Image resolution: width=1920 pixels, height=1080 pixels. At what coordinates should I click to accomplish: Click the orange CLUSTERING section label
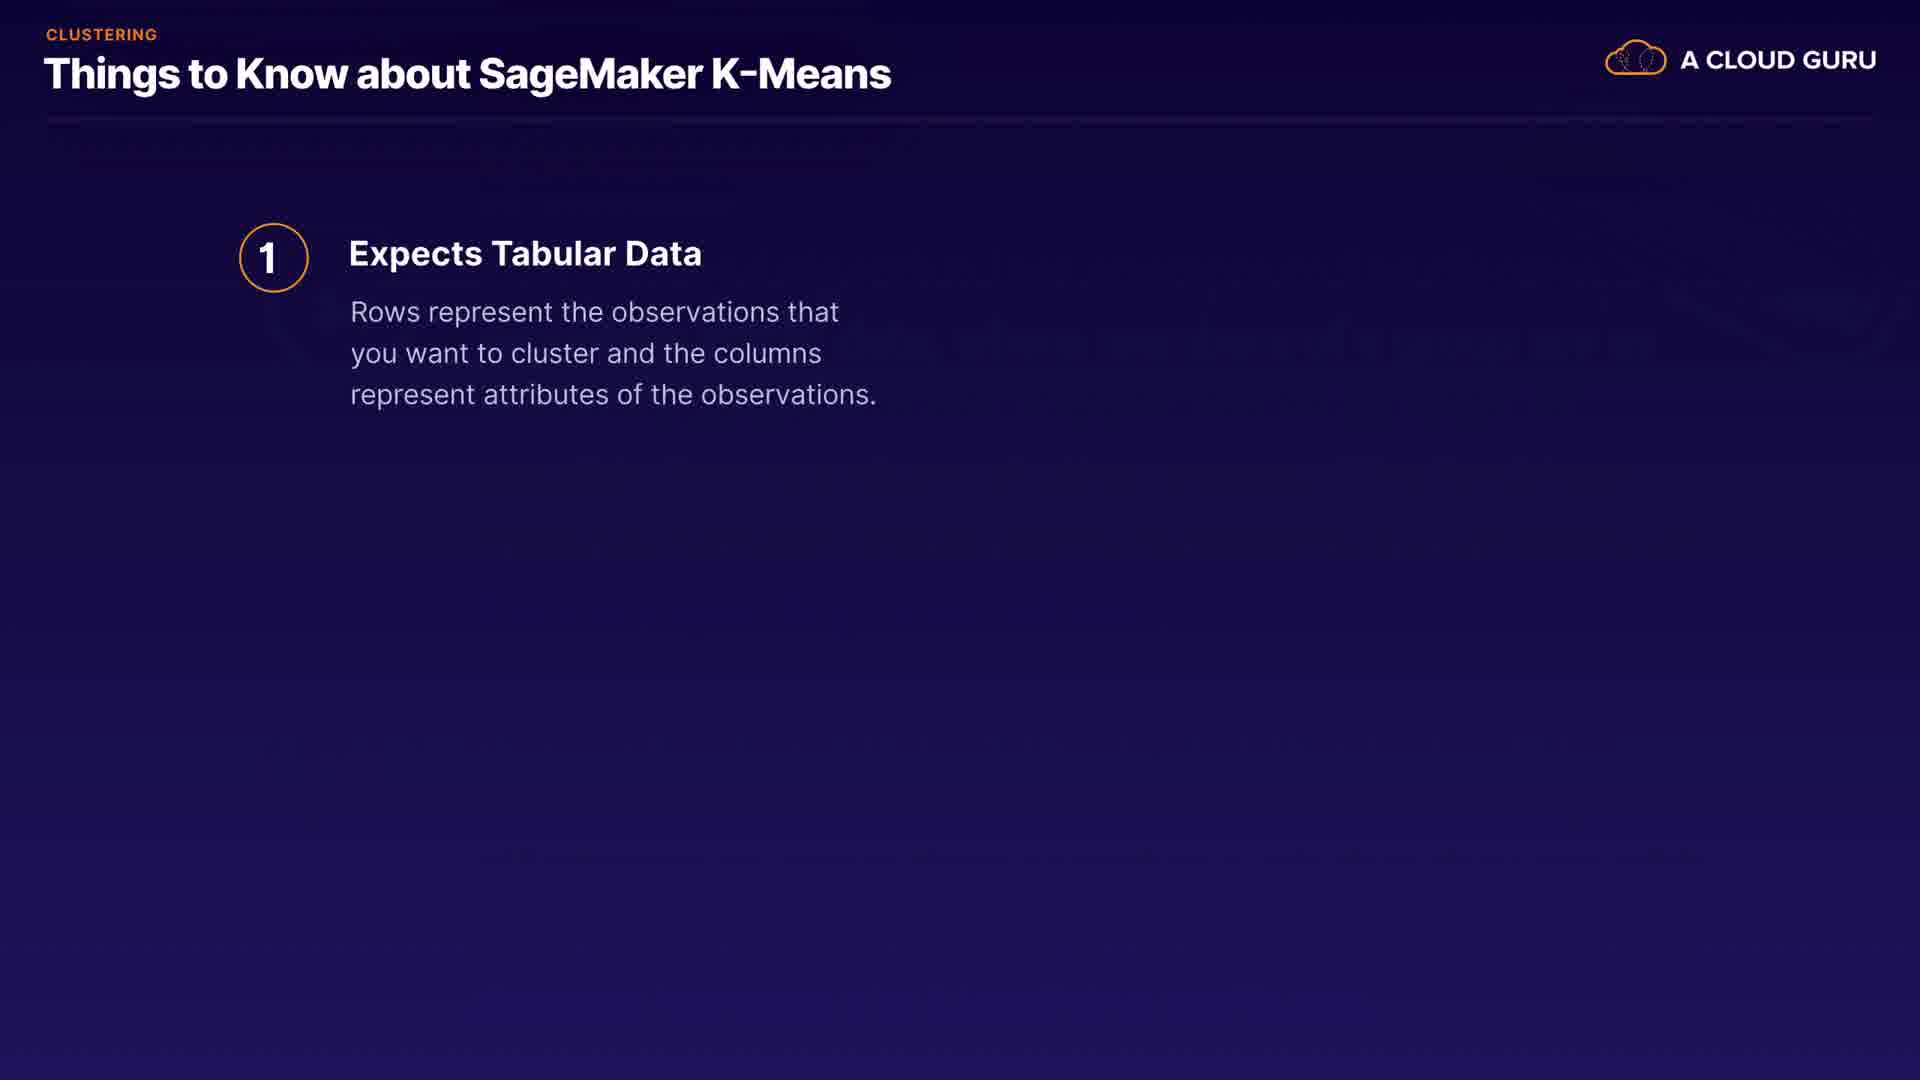pos(101,35)
